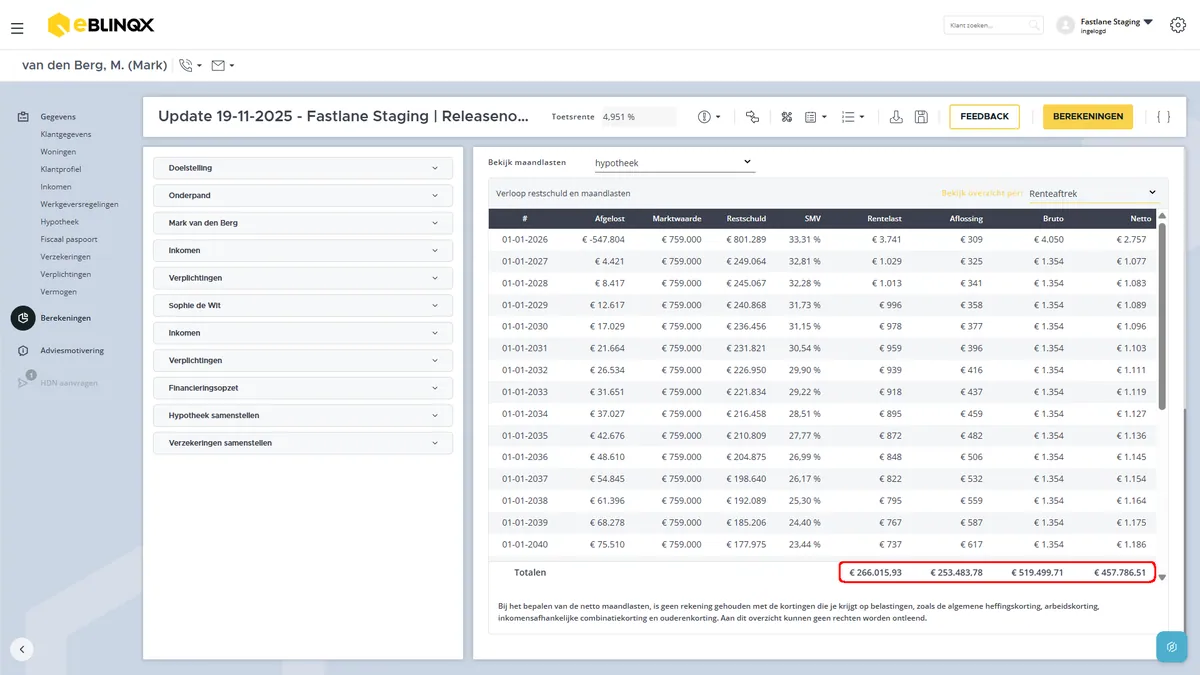The height and width of the screenshot is (675, 1200).
Task: Expand the Onderpand section
Action: 303,196
